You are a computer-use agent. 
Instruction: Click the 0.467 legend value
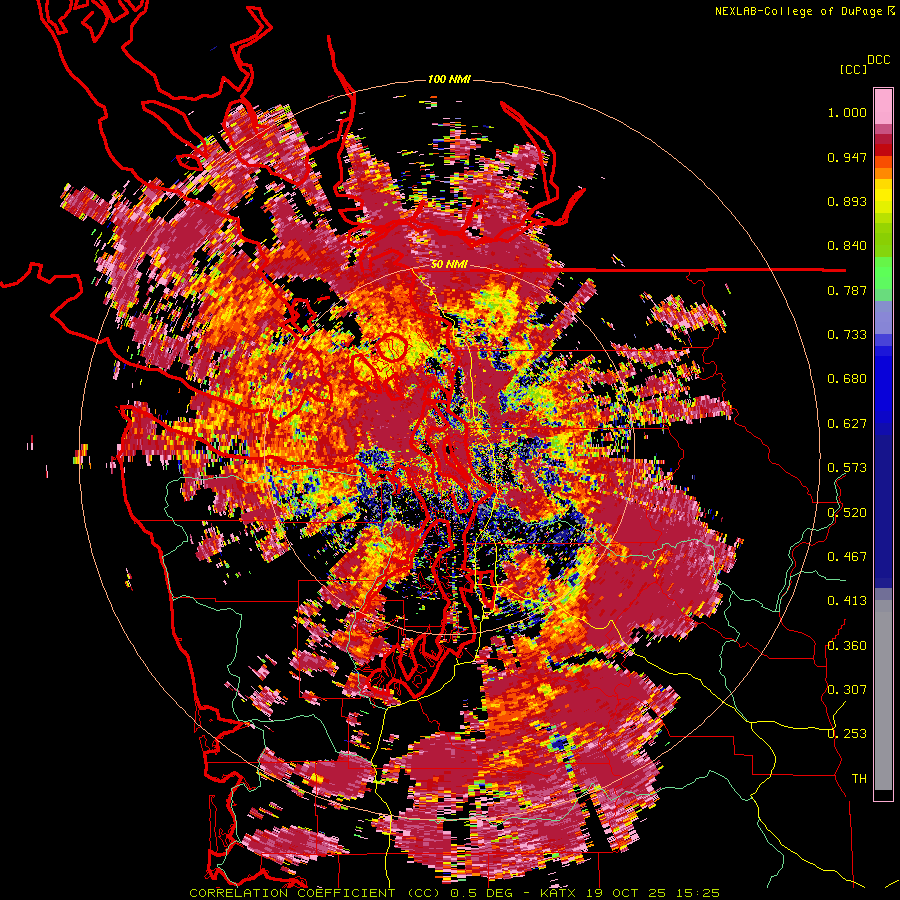click(847, 557)
